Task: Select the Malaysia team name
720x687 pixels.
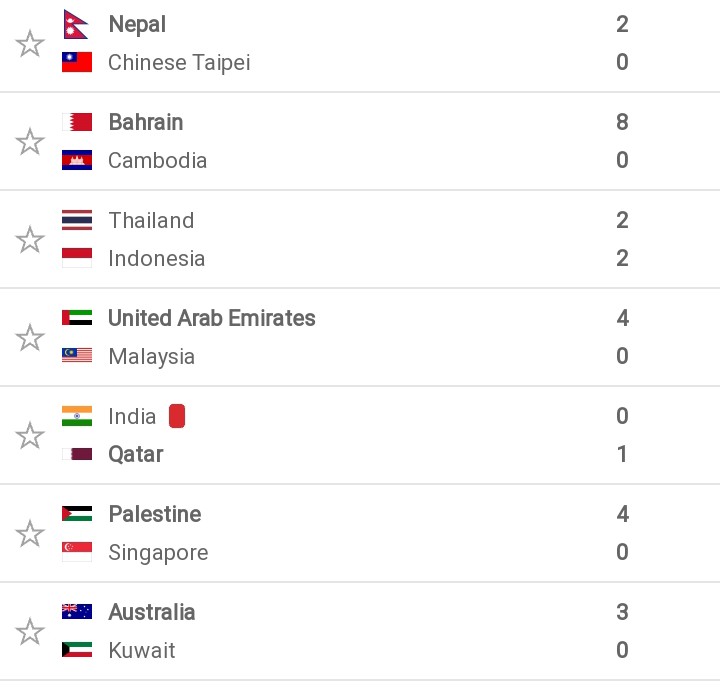Action: [x=152, y=357]
